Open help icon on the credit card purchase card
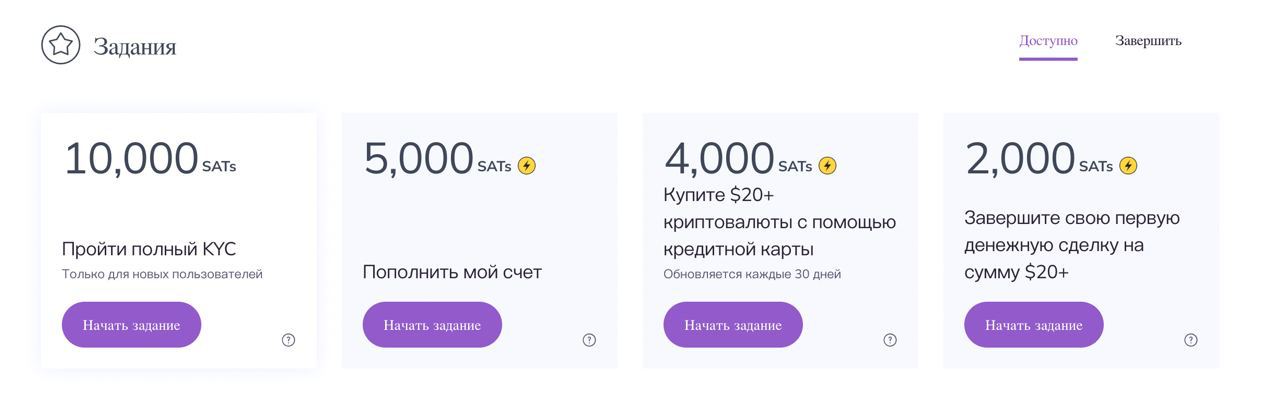Viewport: 1280px width, 400px height. coord(890,340)
